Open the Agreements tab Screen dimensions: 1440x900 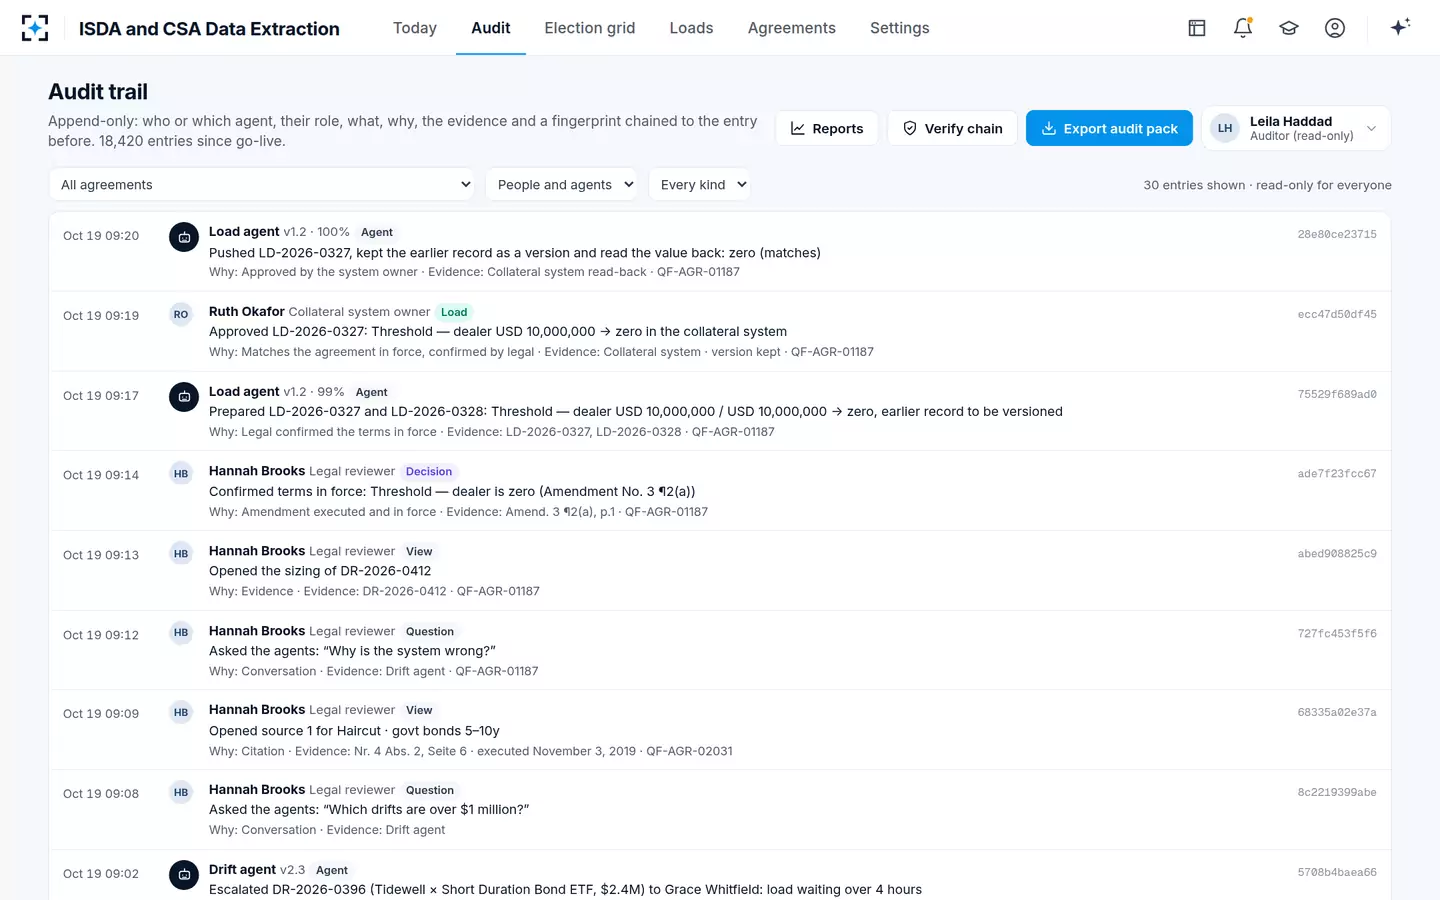click(x=791, y=28)
